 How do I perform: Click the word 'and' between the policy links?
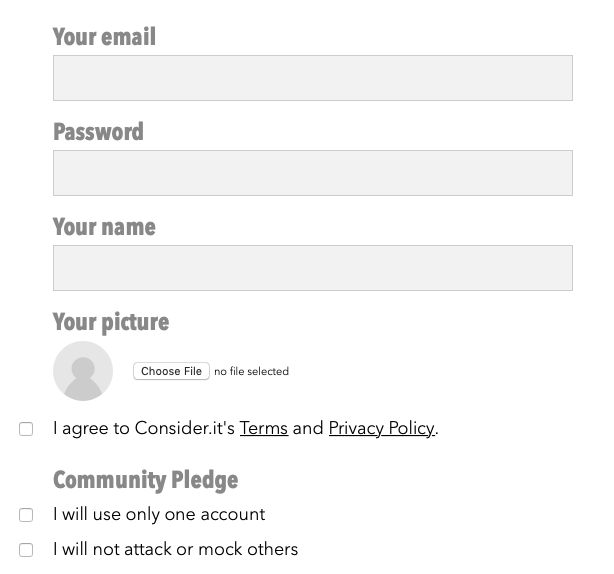coord(308,428)
